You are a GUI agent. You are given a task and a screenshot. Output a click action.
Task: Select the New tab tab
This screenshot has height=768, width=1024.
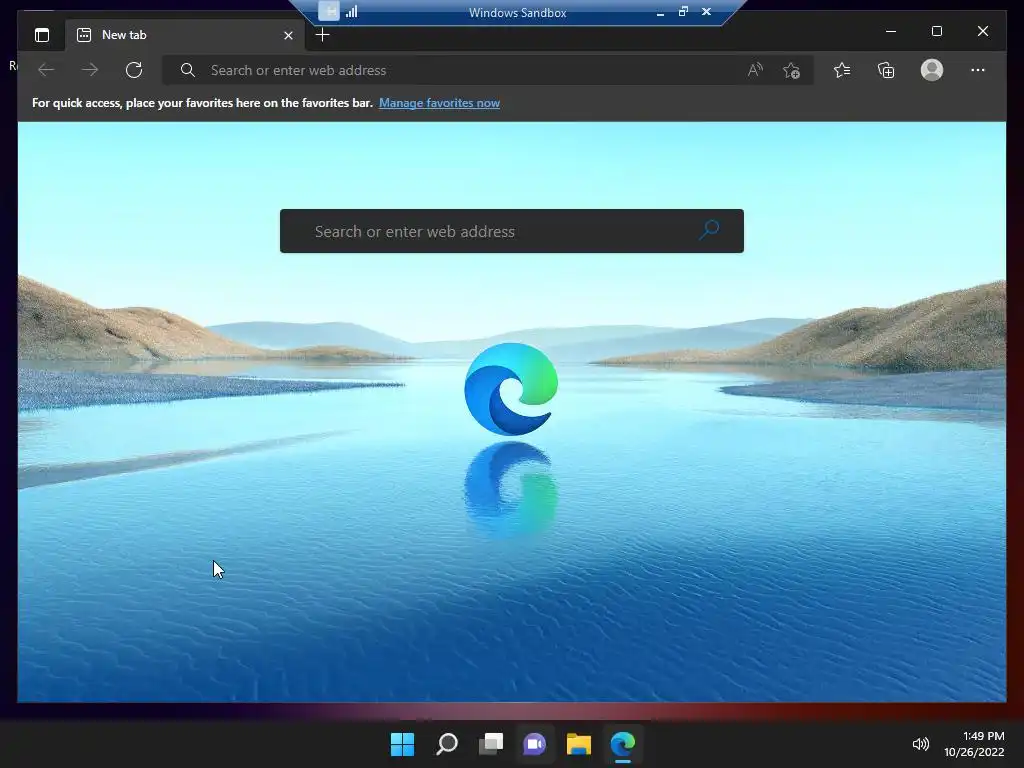184,35
